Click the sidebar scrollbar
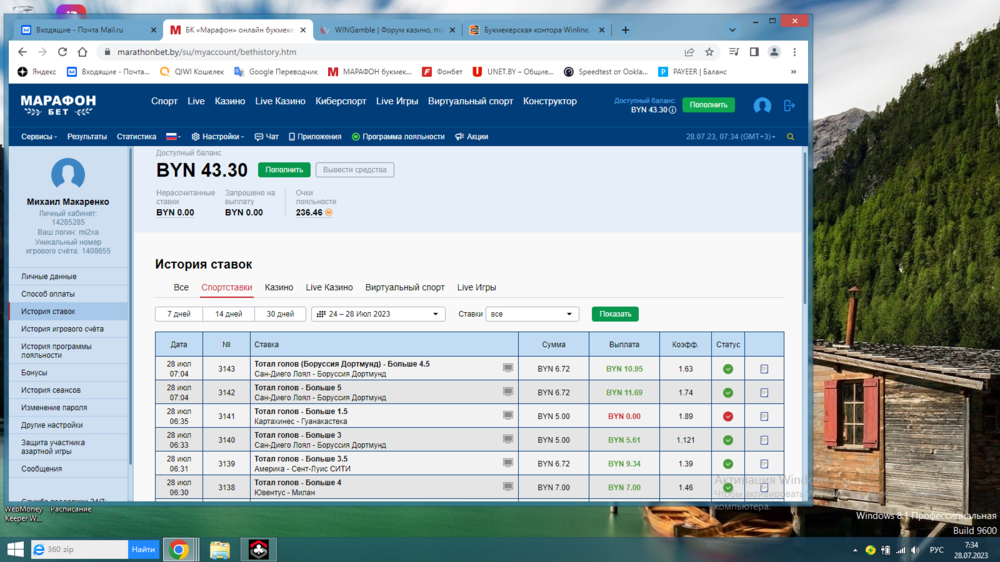1000x562 pixels. click(x=131, y=306)
